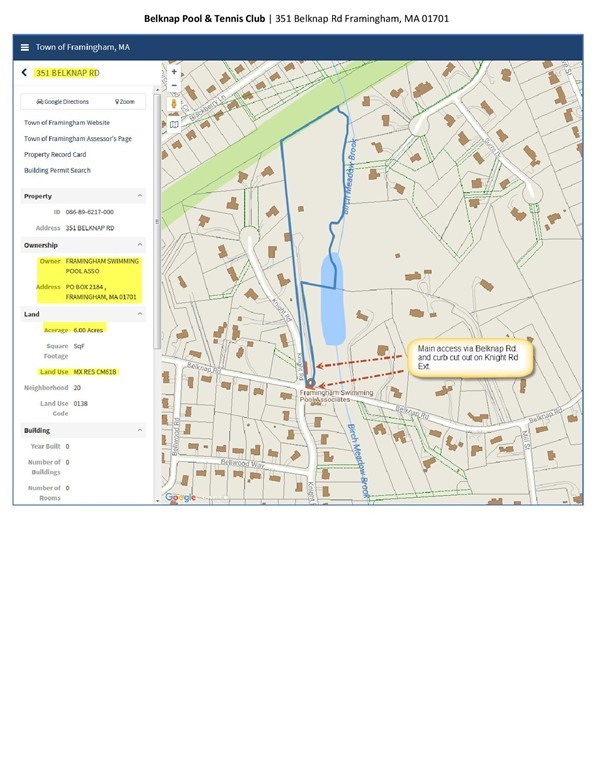Collapse the Property section
This screenshot has width=593, height=768.
[x=140, y=196]
